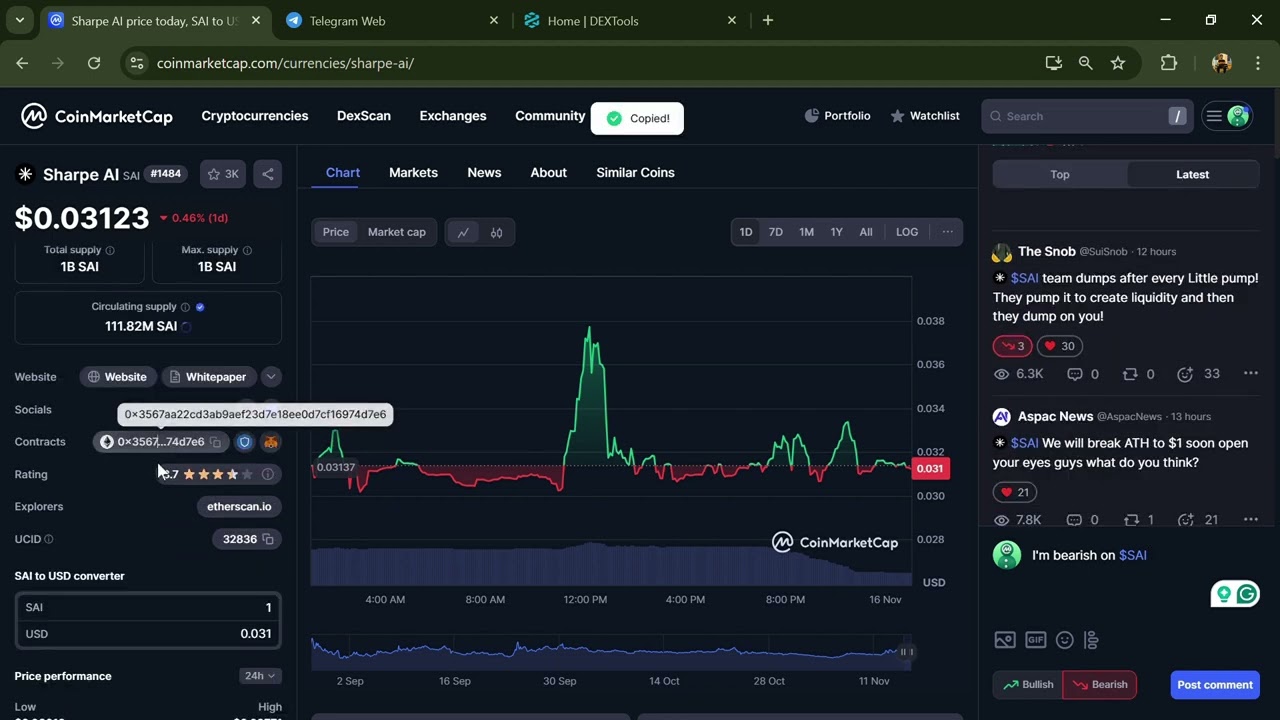
Task: Click the CoinMarketCap logo
Action: [97, 116]
